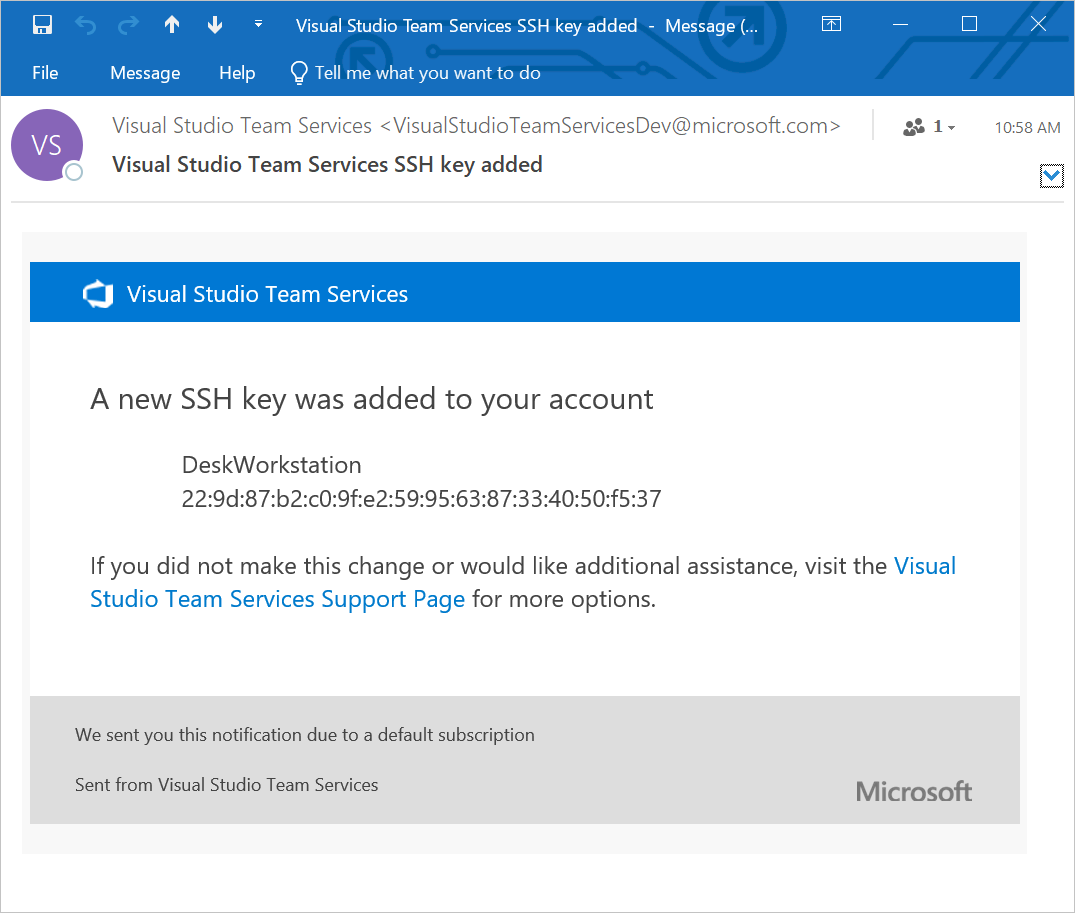
Task: Open Visual Studio Team Services Support Page link
Action: pyautogui.click(x=278, y=599)
